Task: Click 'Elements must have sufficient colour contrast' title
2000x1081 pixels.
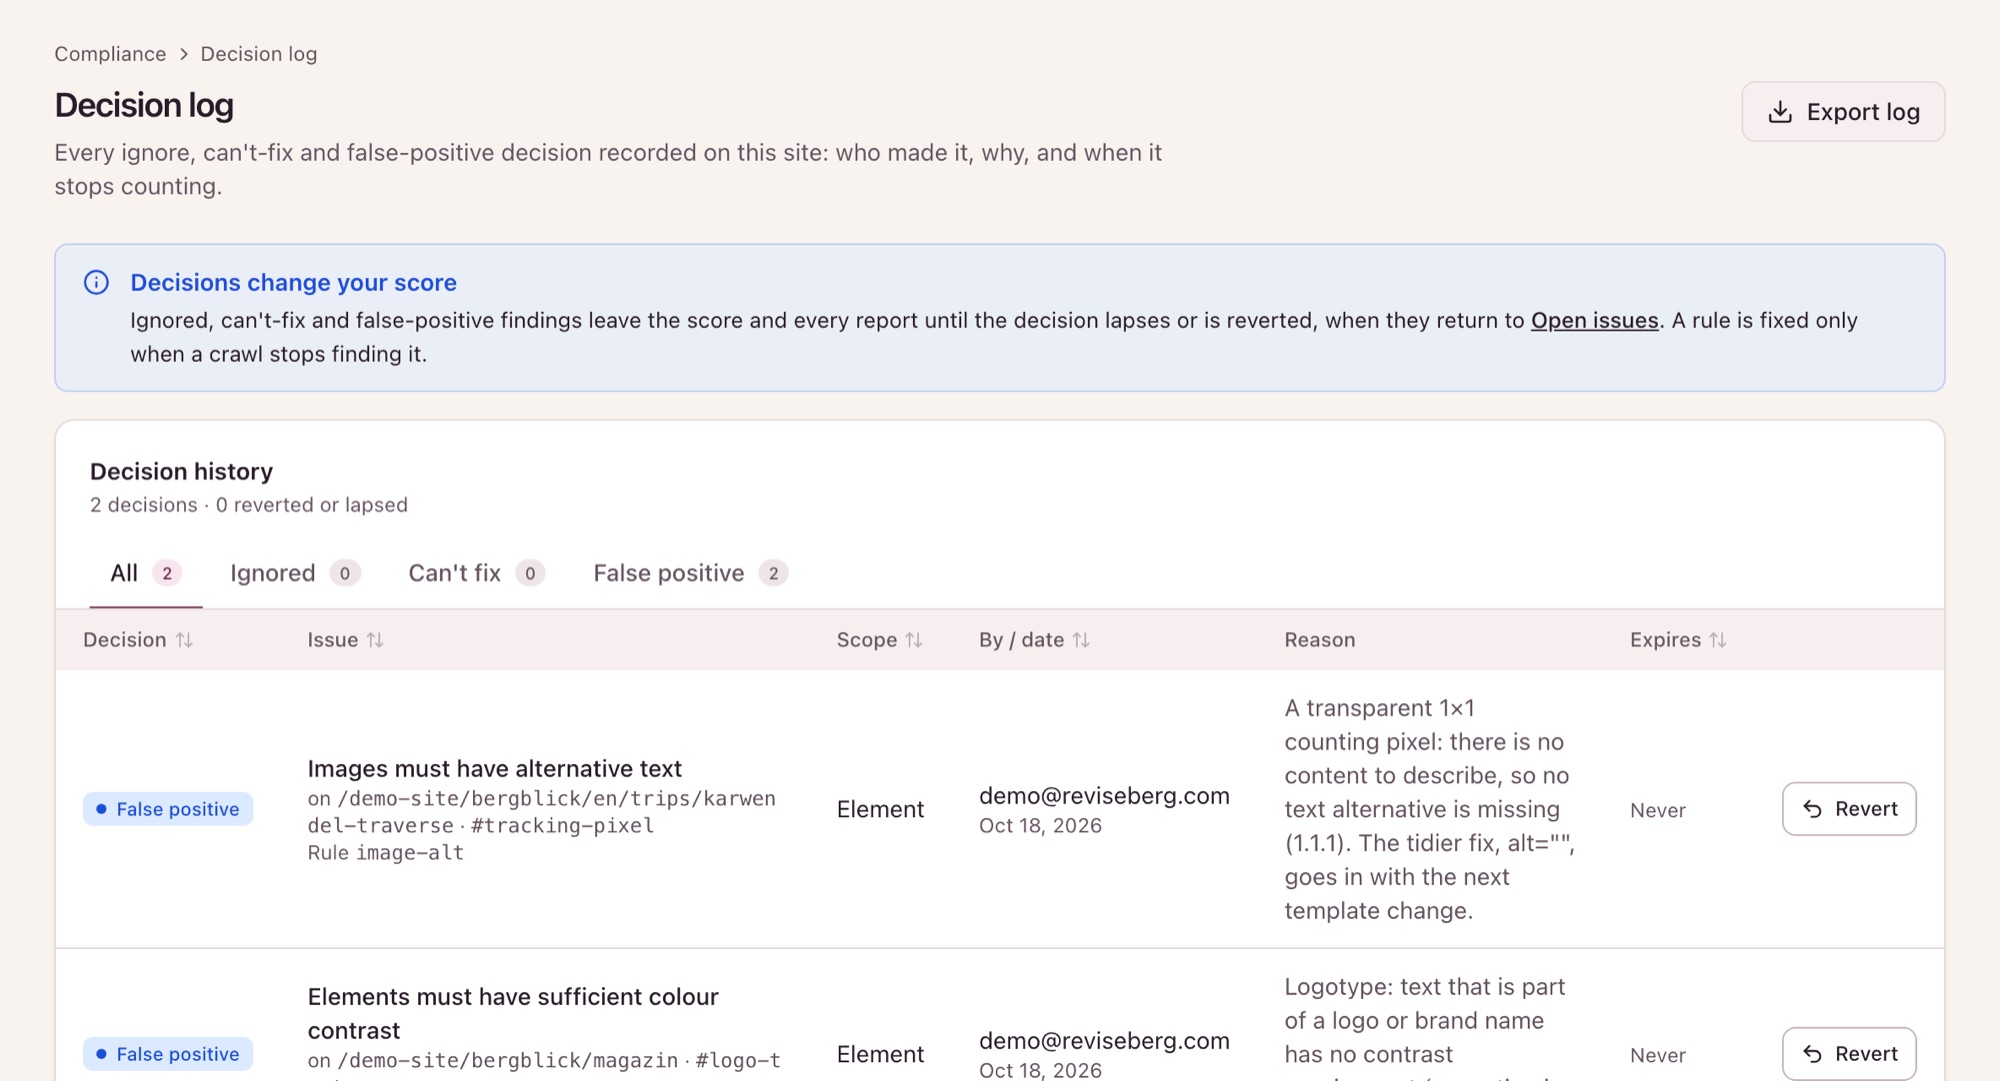Action: tap(513, 1013)
